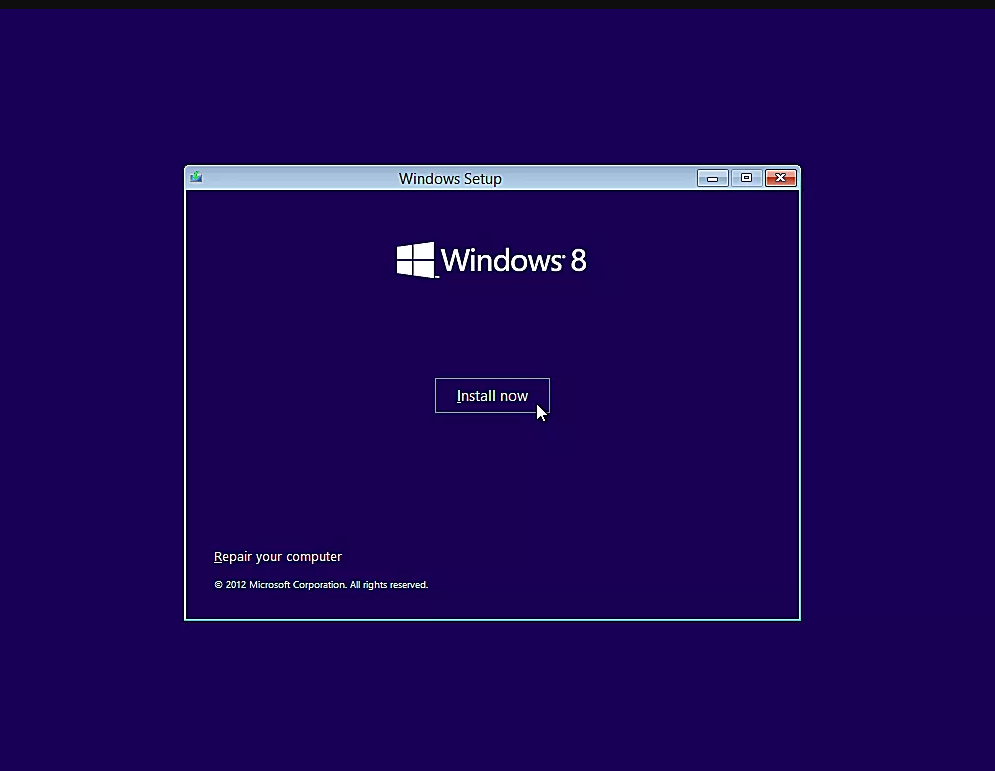
Task: Click the Windows 8 logo
Action: point(491,260)
